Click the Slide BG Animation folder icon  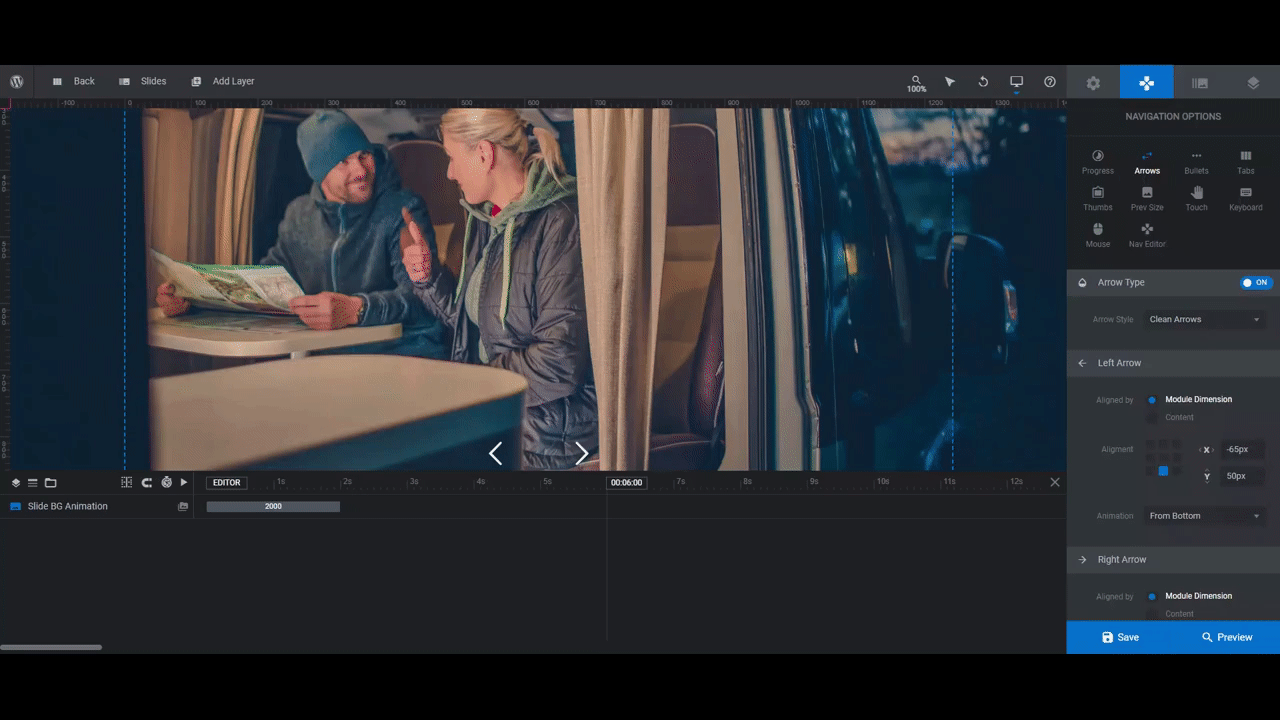[183, 507]
